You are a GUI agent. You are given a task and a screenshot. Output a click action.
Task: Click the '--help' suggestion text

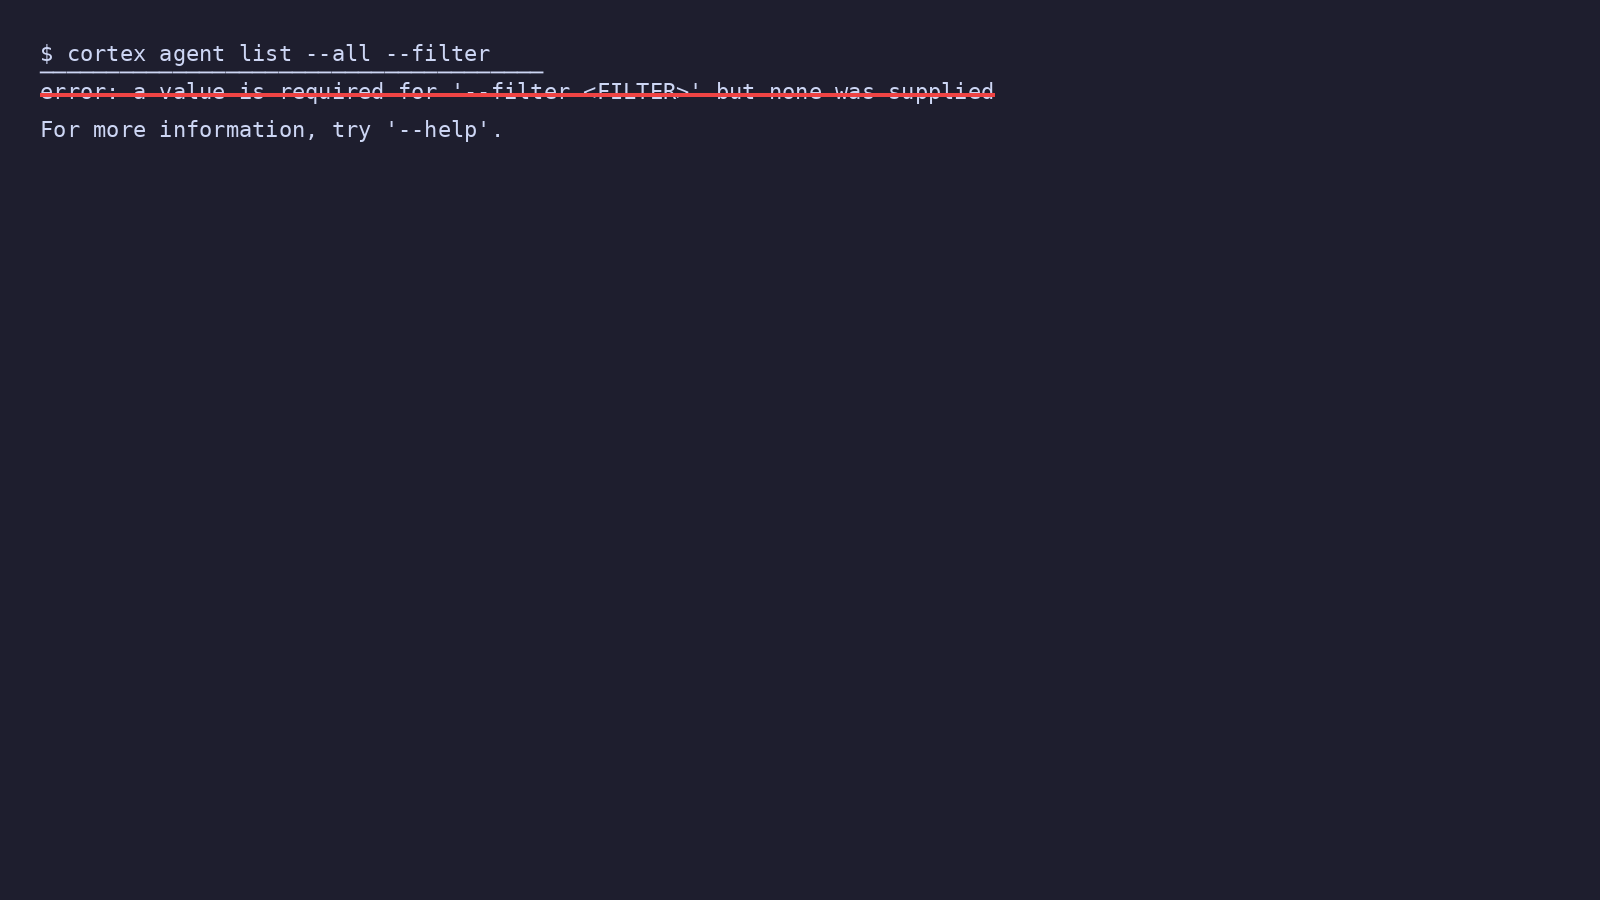pyautogui.click(x=438, y=130)
